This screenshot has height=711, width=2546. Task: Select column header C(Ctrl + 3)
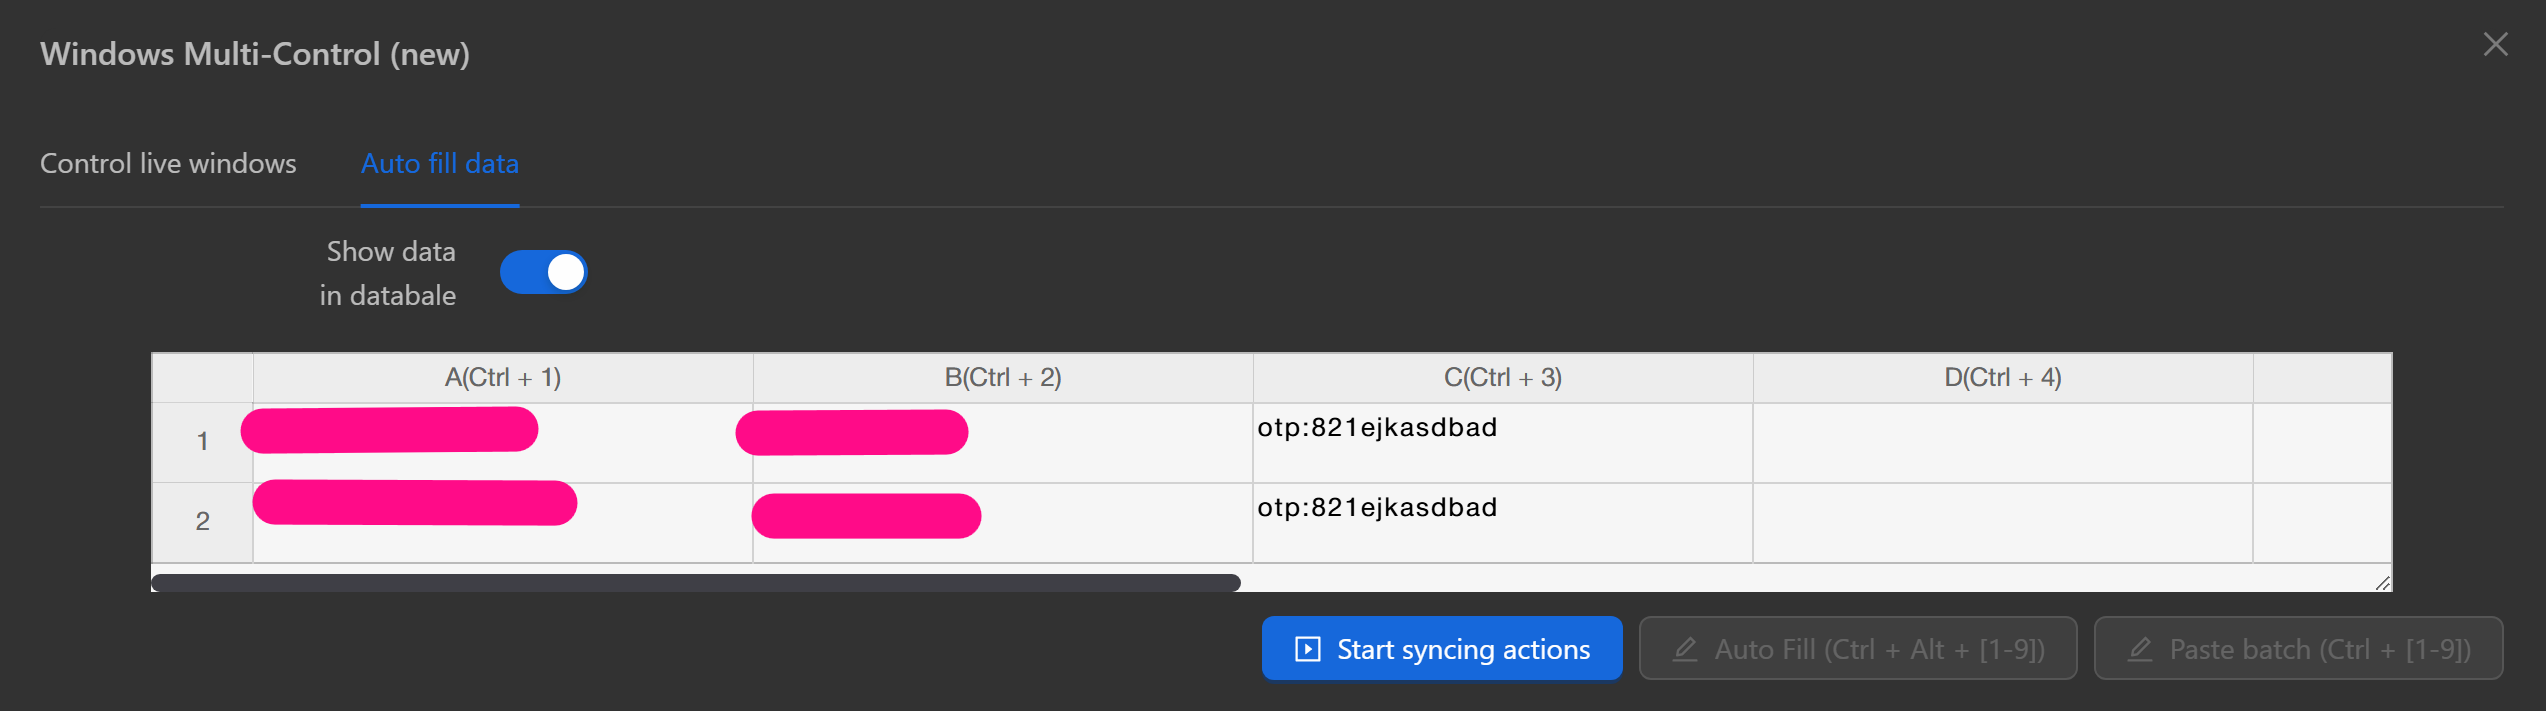click(1502, 378)
